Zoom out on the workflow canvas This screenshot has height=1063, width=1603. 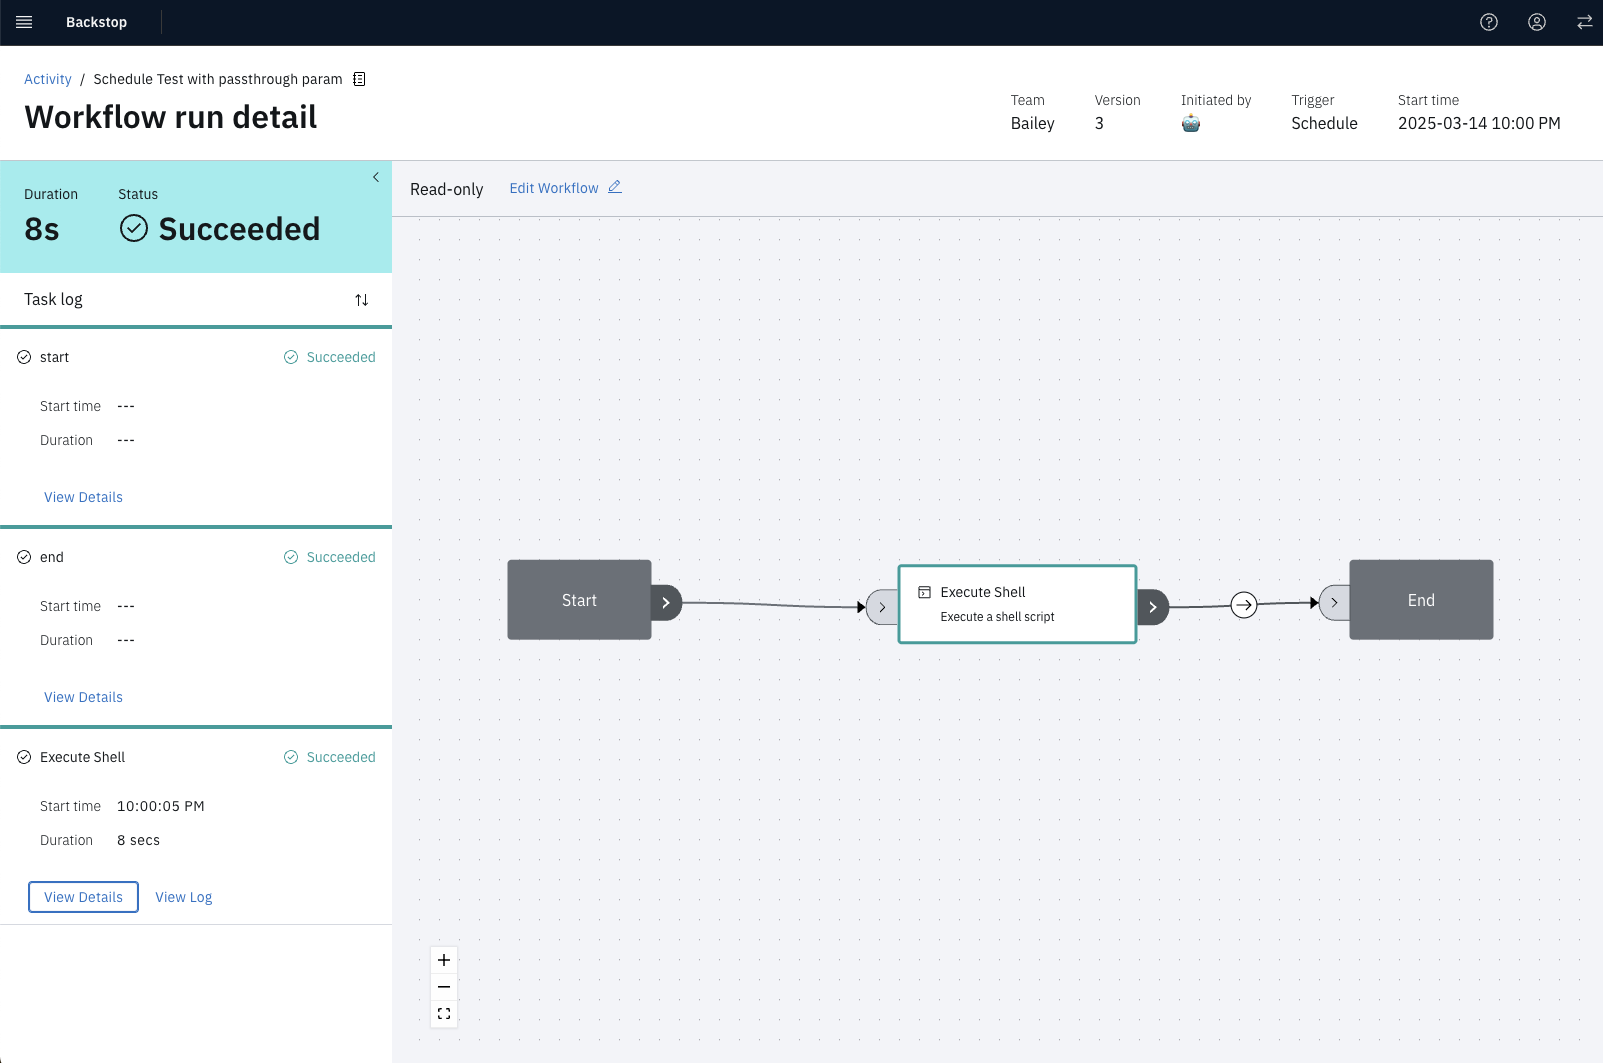point(443,986)
